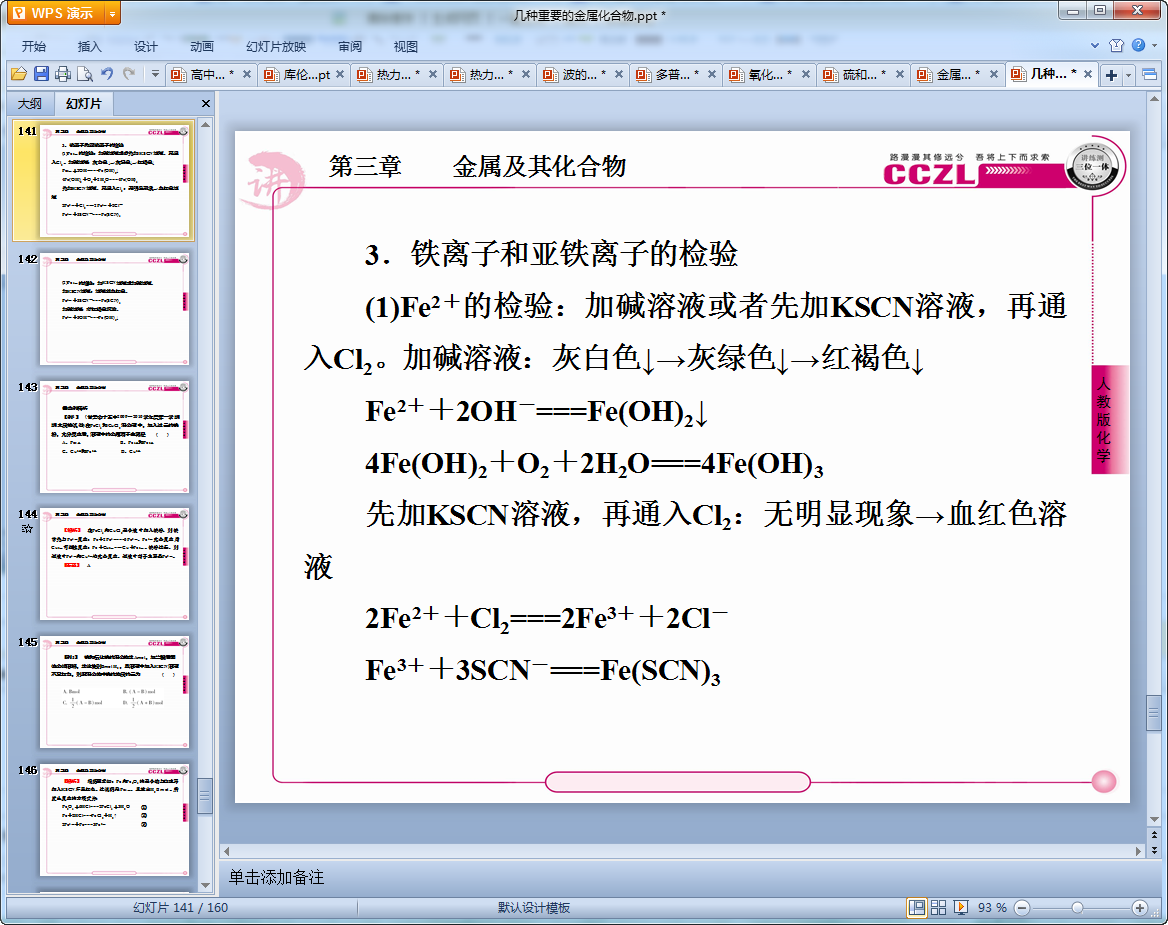Go to previous slide via double-arrow up
The width and height of the screenshot is (1168, 925).
click(x=1155, y=835)
